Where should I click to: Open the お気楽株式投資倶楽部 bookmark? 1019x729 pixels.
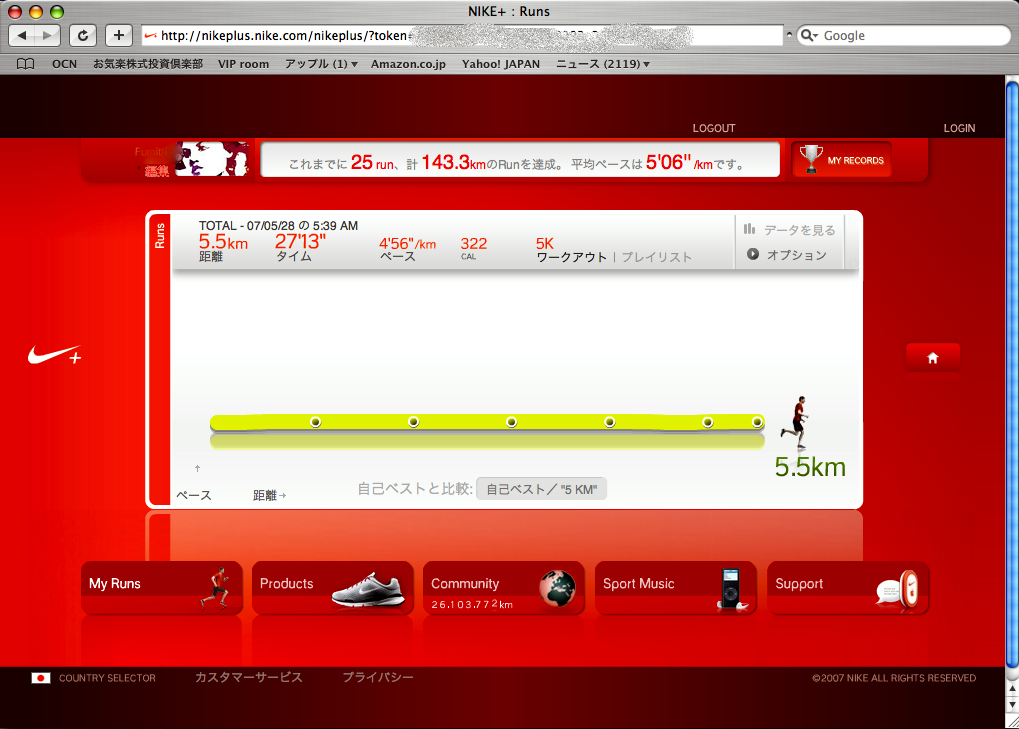[148, 64]
